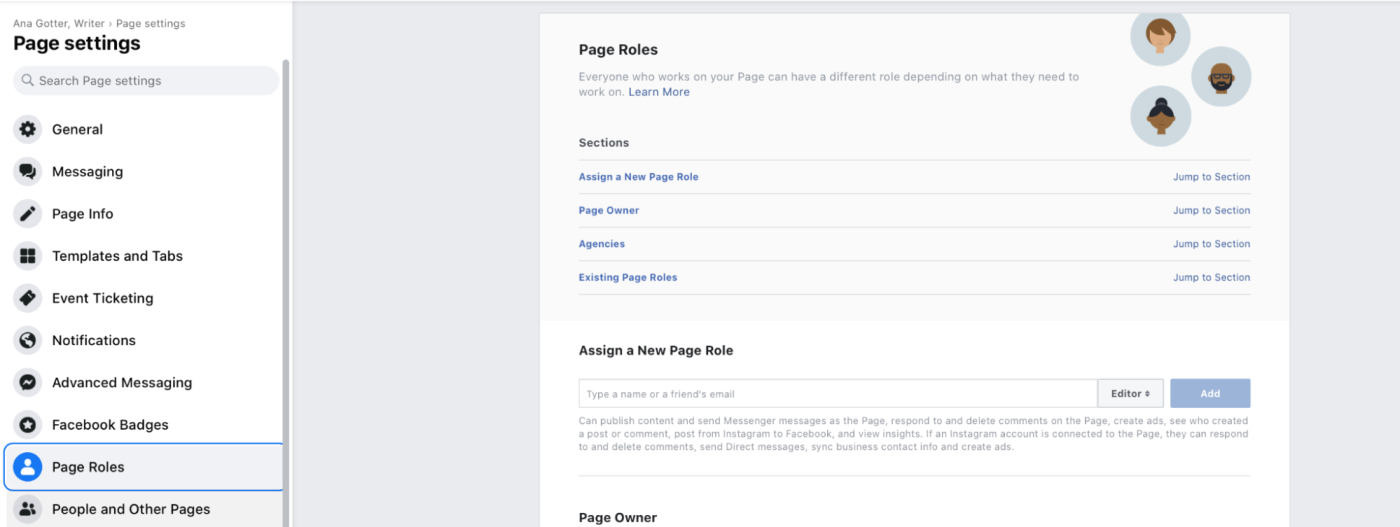Image resolution: width=1400 pixels, height=527 pixels.
Task: Open the Page Roles settings tab
Action: (88, 467)
